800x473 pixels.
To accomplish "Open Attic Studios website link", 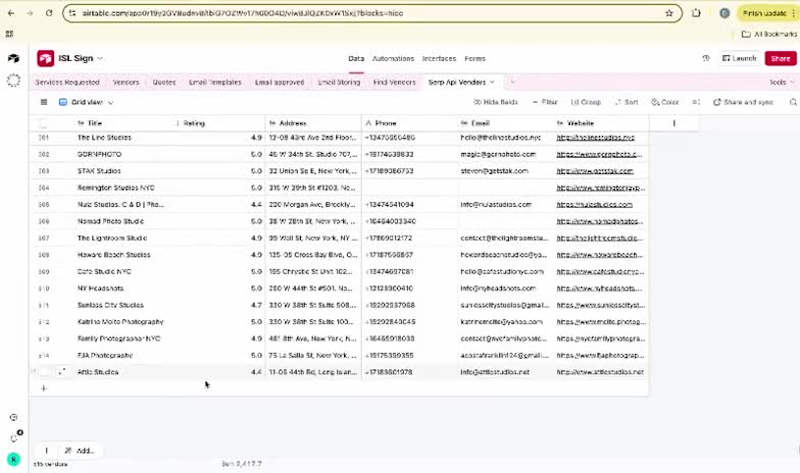I will (600, 372).
